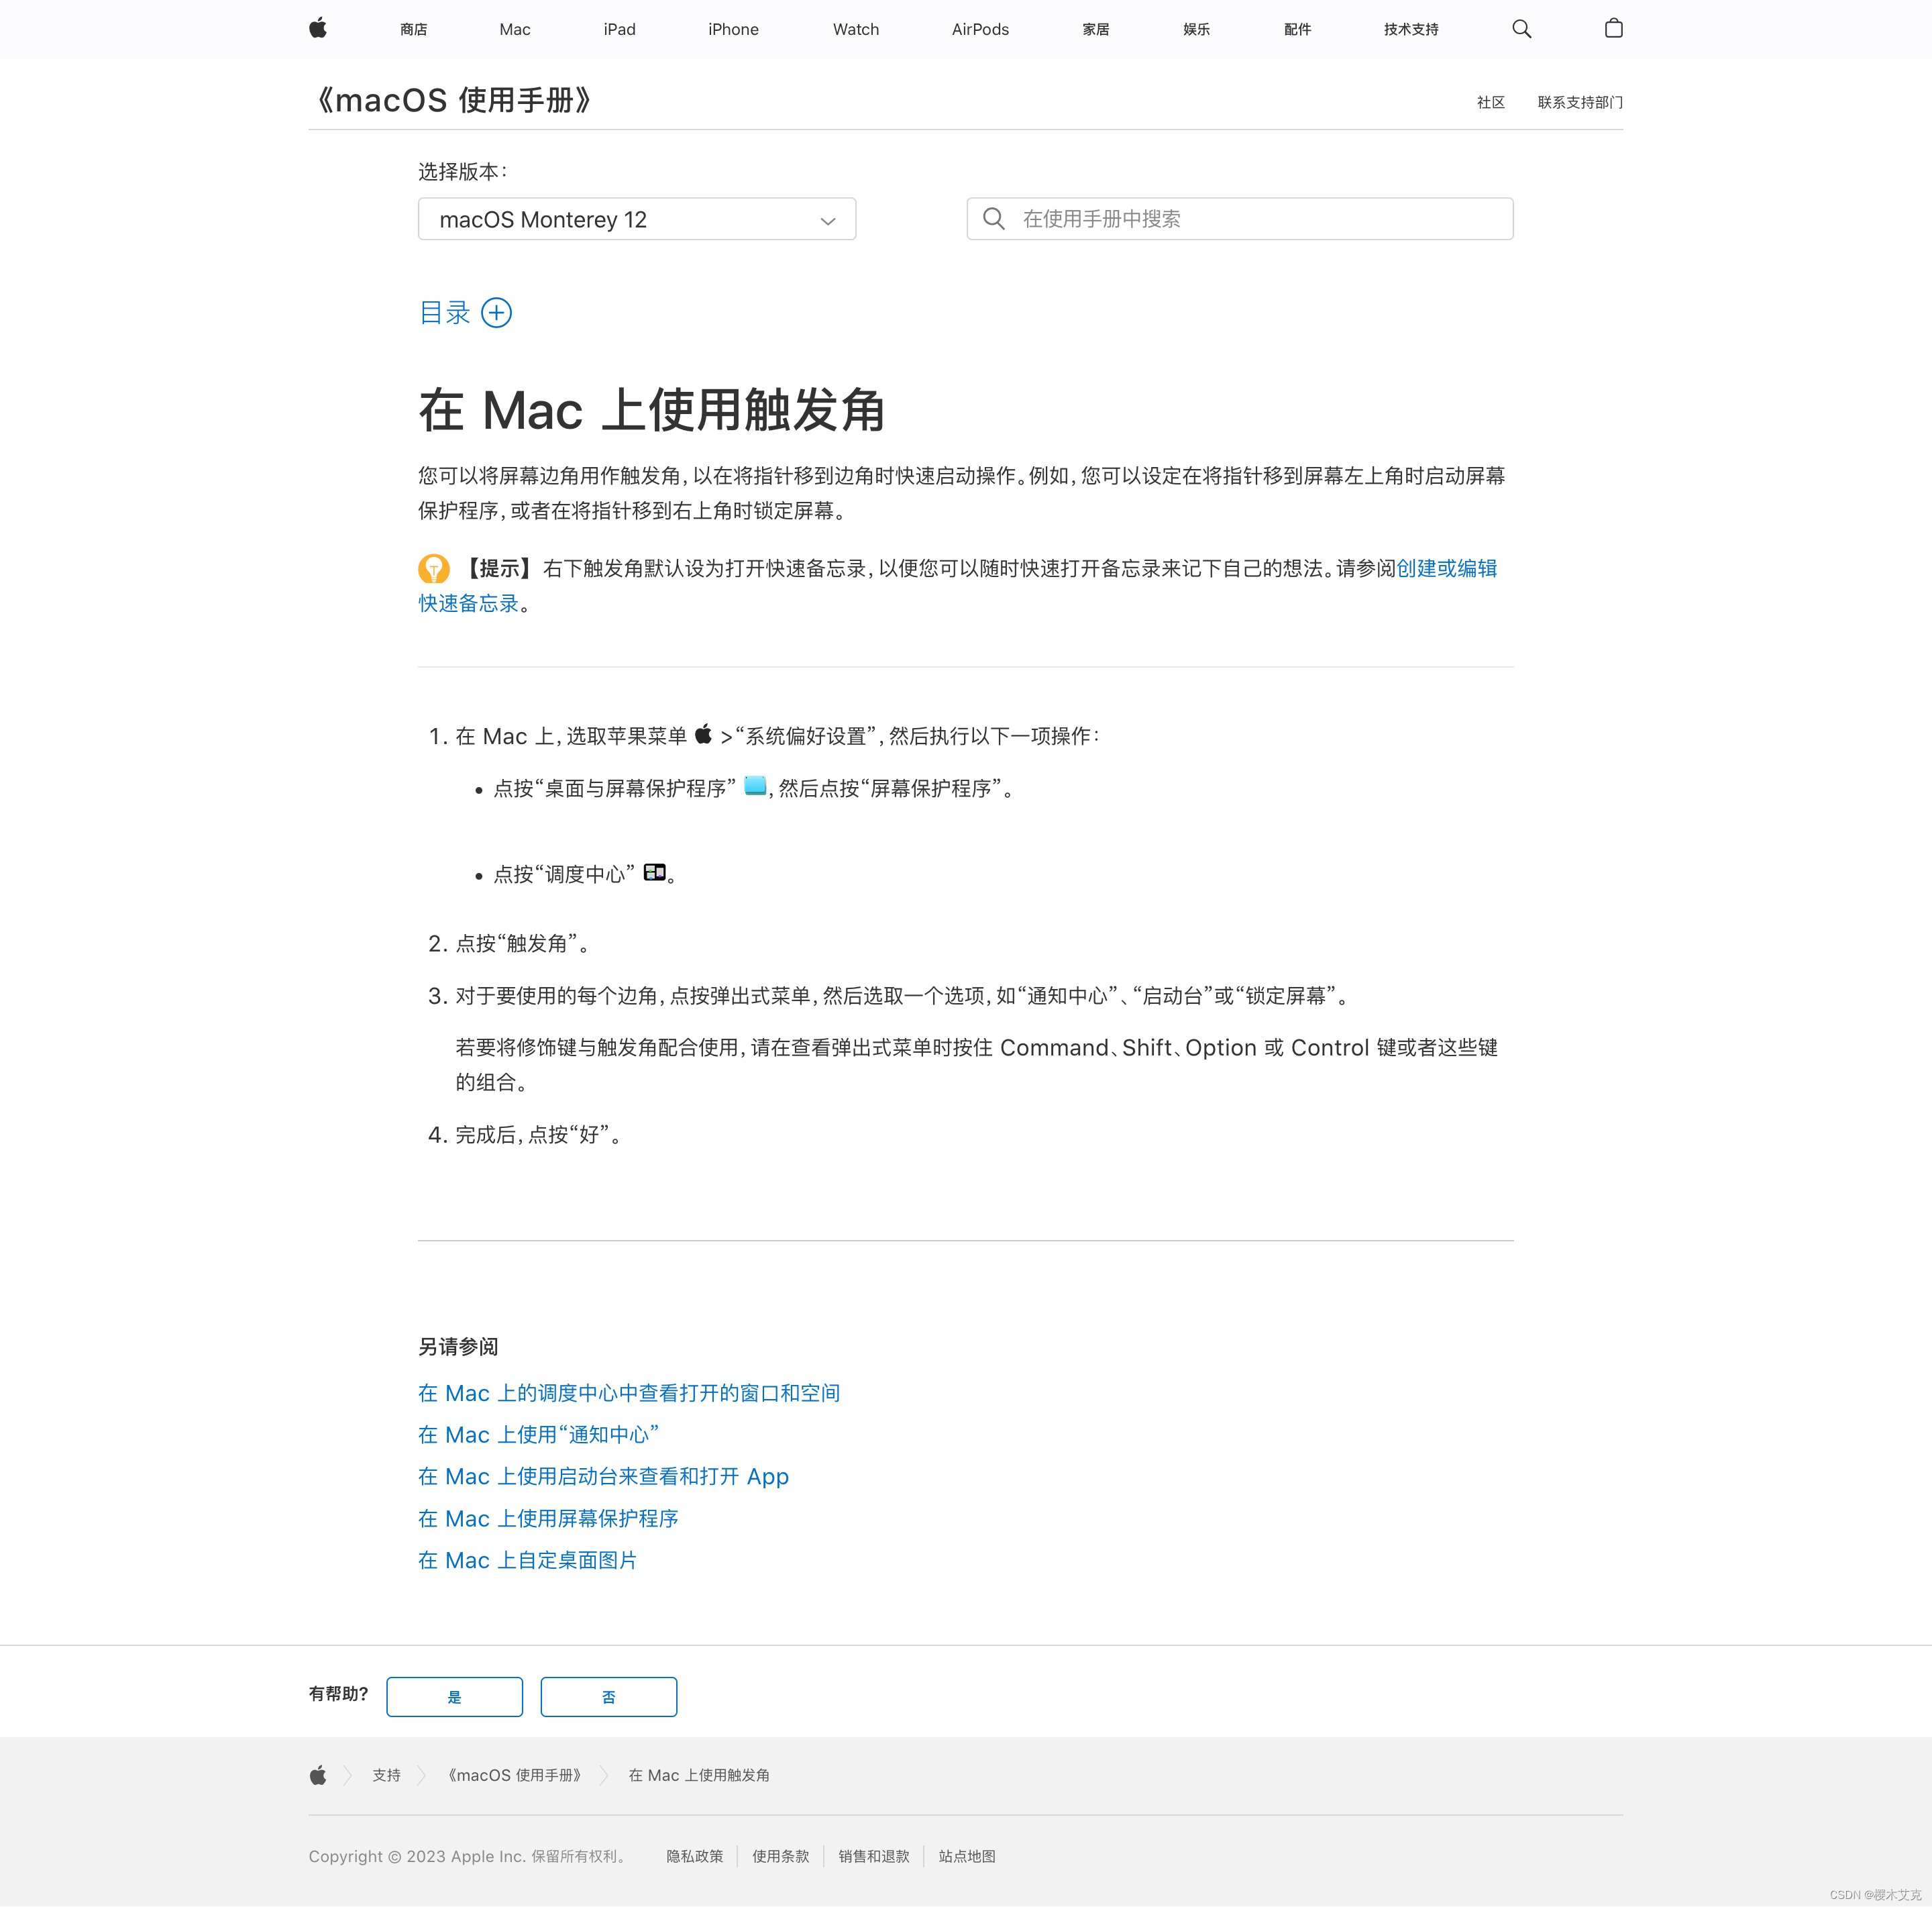Screen dimensions: 1932x1907
Task: Click the 否 not helpful button
Action: (x=608, y=1697)
